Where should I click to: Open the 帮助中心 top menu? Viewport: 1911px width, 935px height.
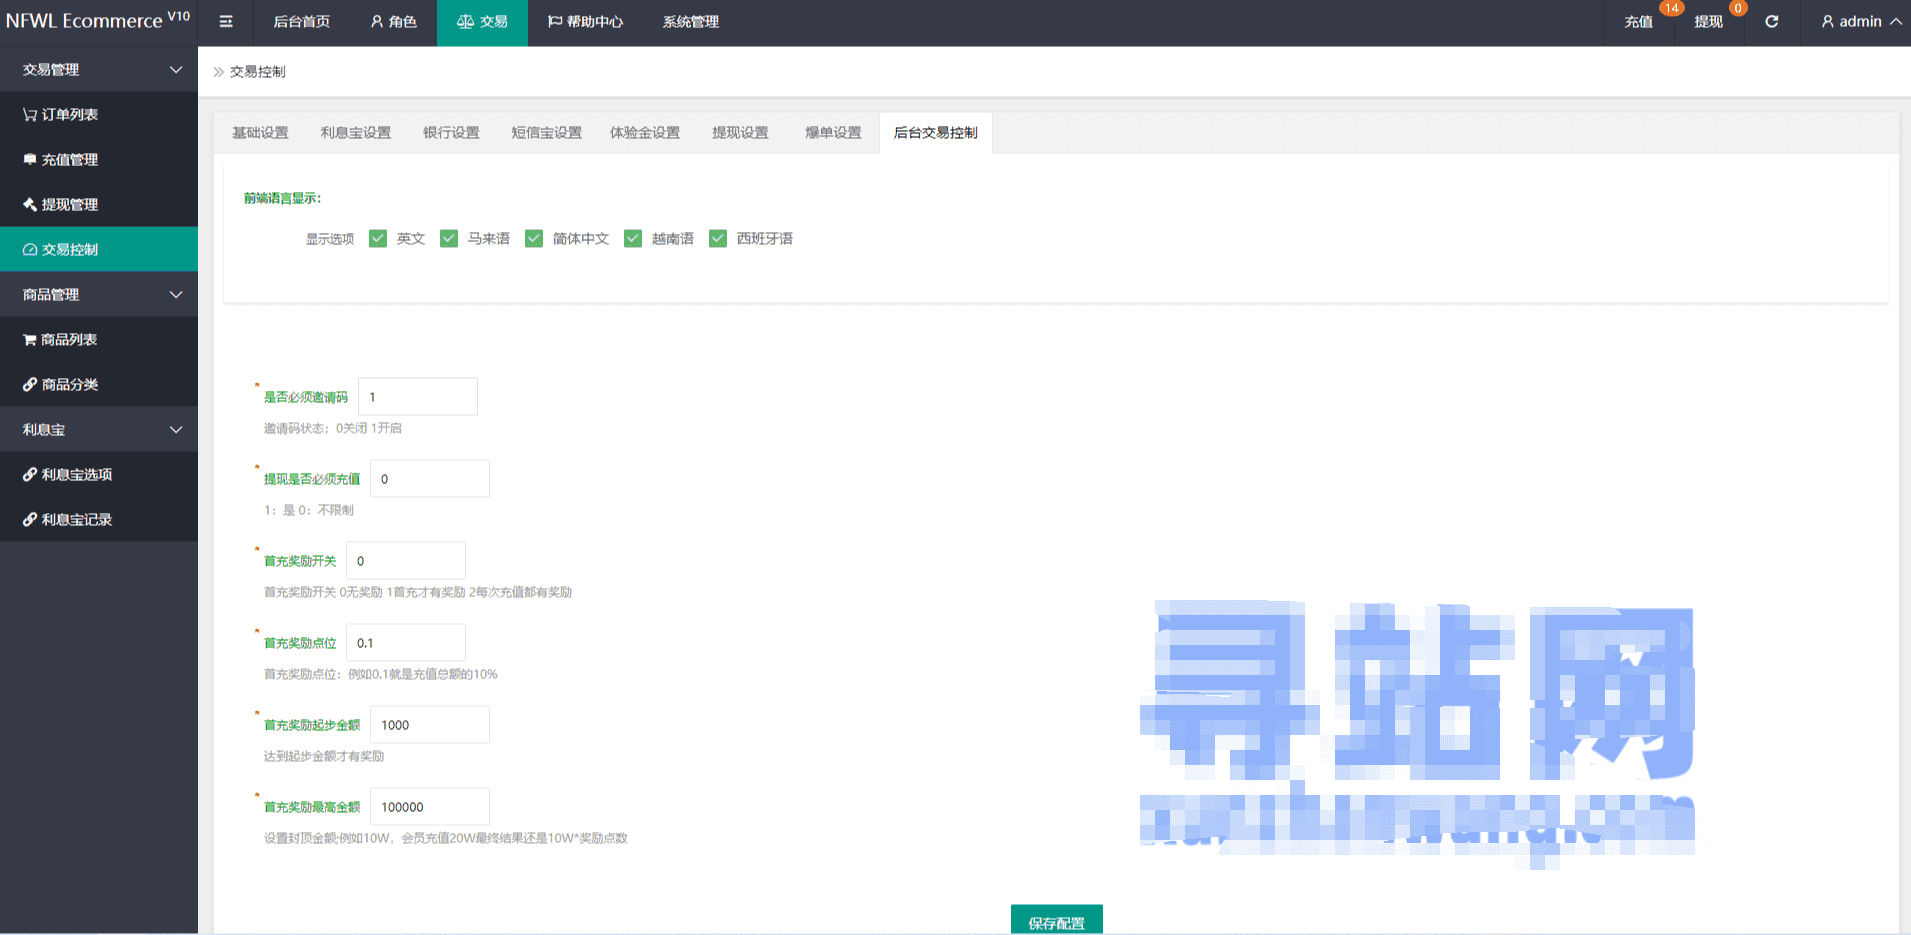(x=585, y=21)
